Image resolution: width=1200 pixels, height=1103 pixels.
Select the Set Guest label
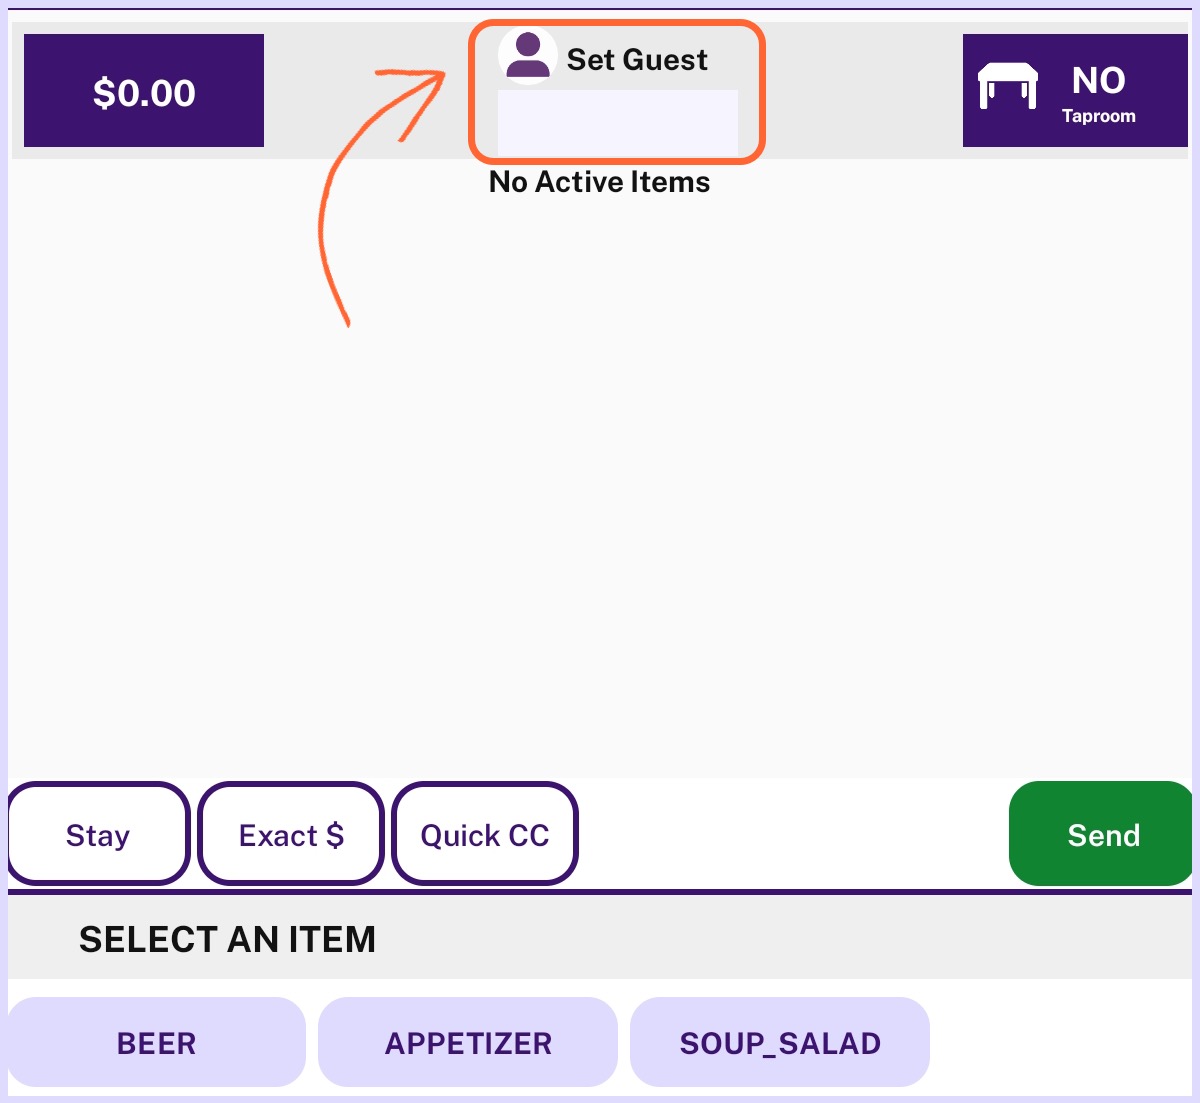click(x=637, y=60)
